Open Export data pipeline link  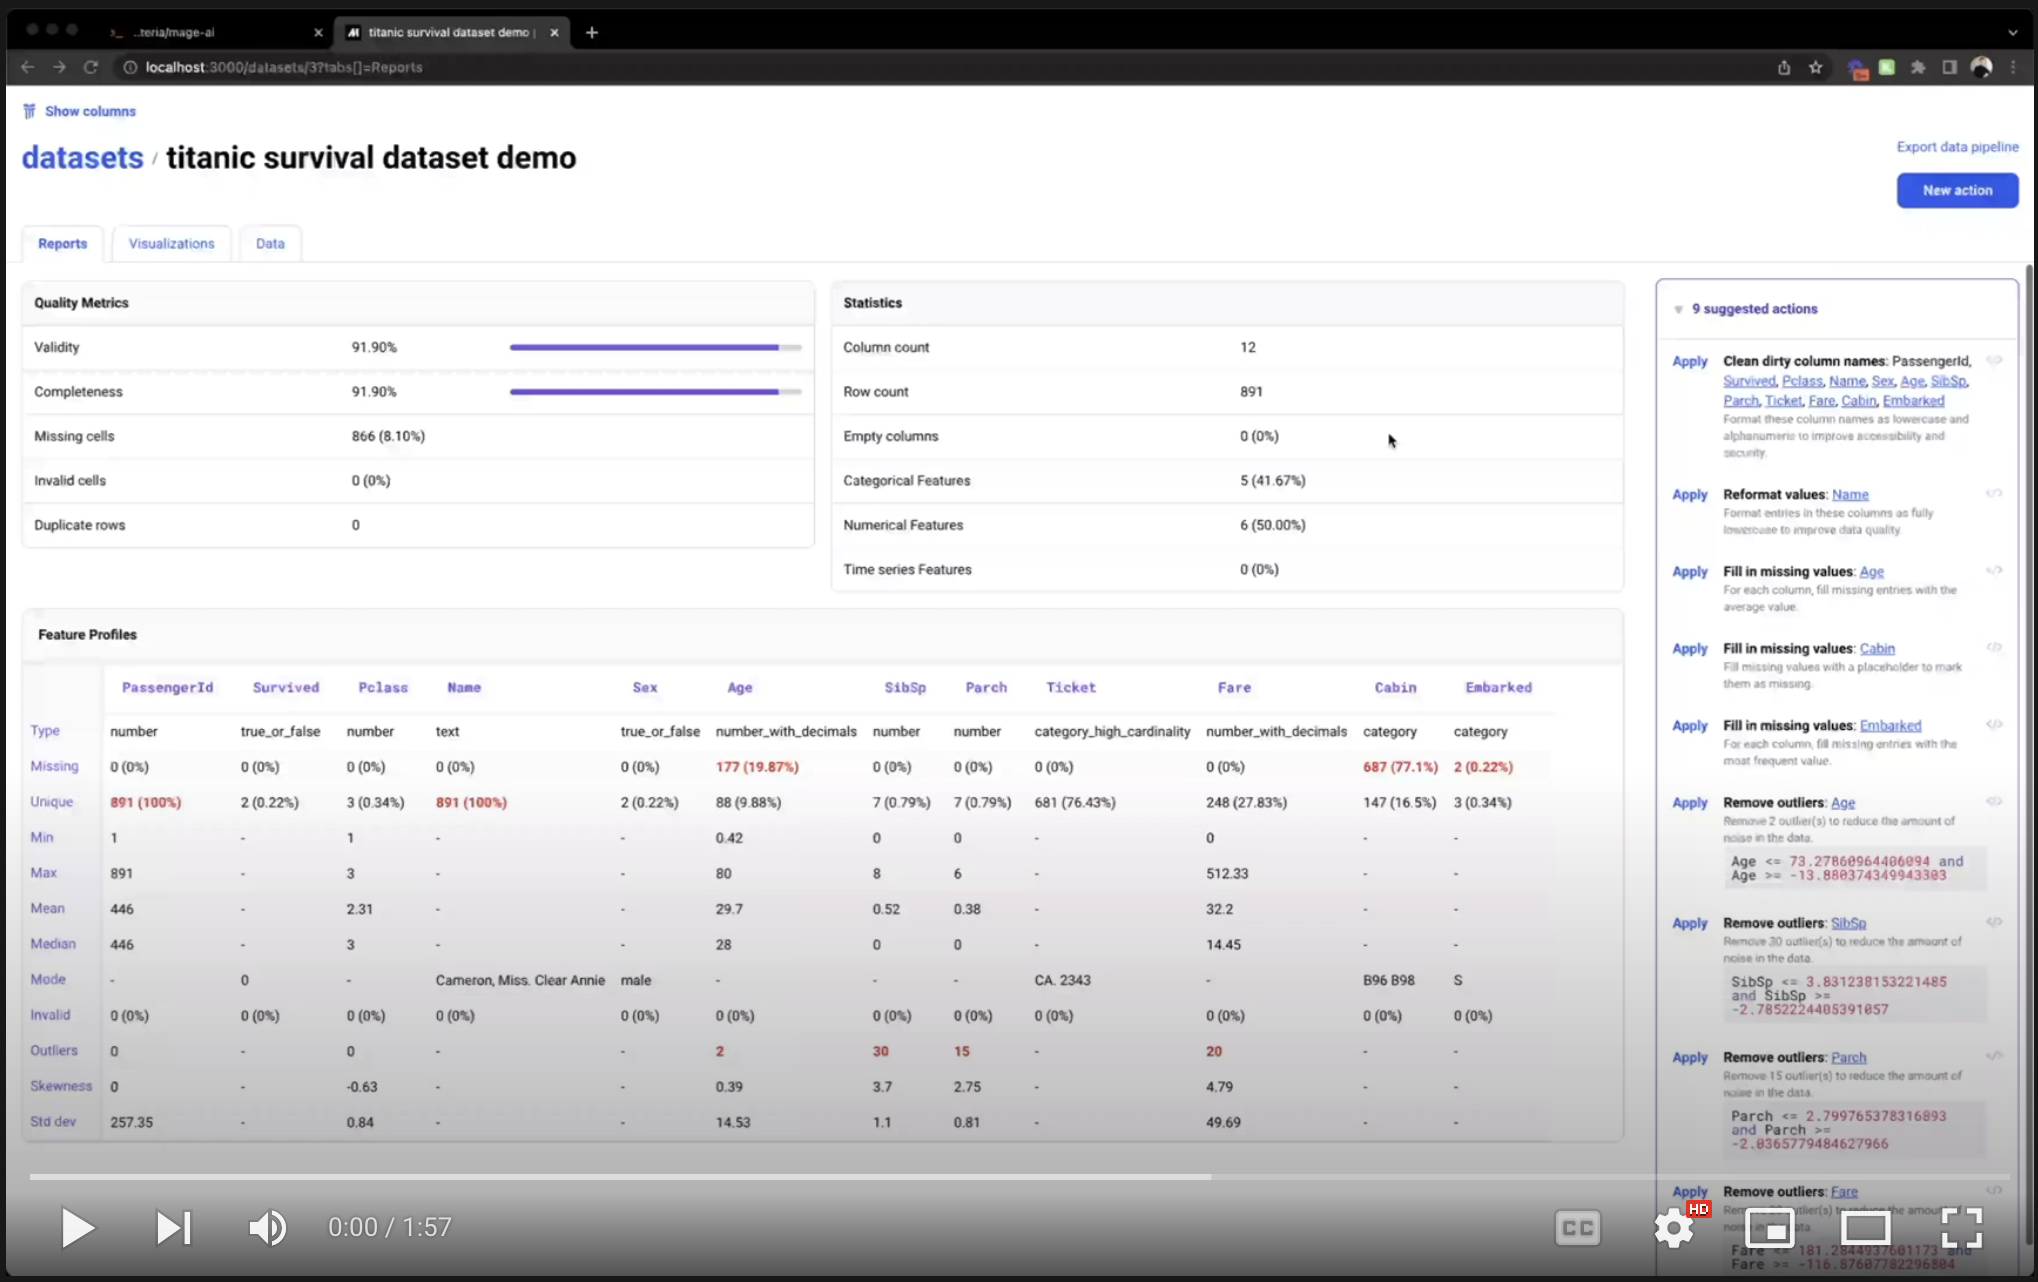pos(1957,146)
